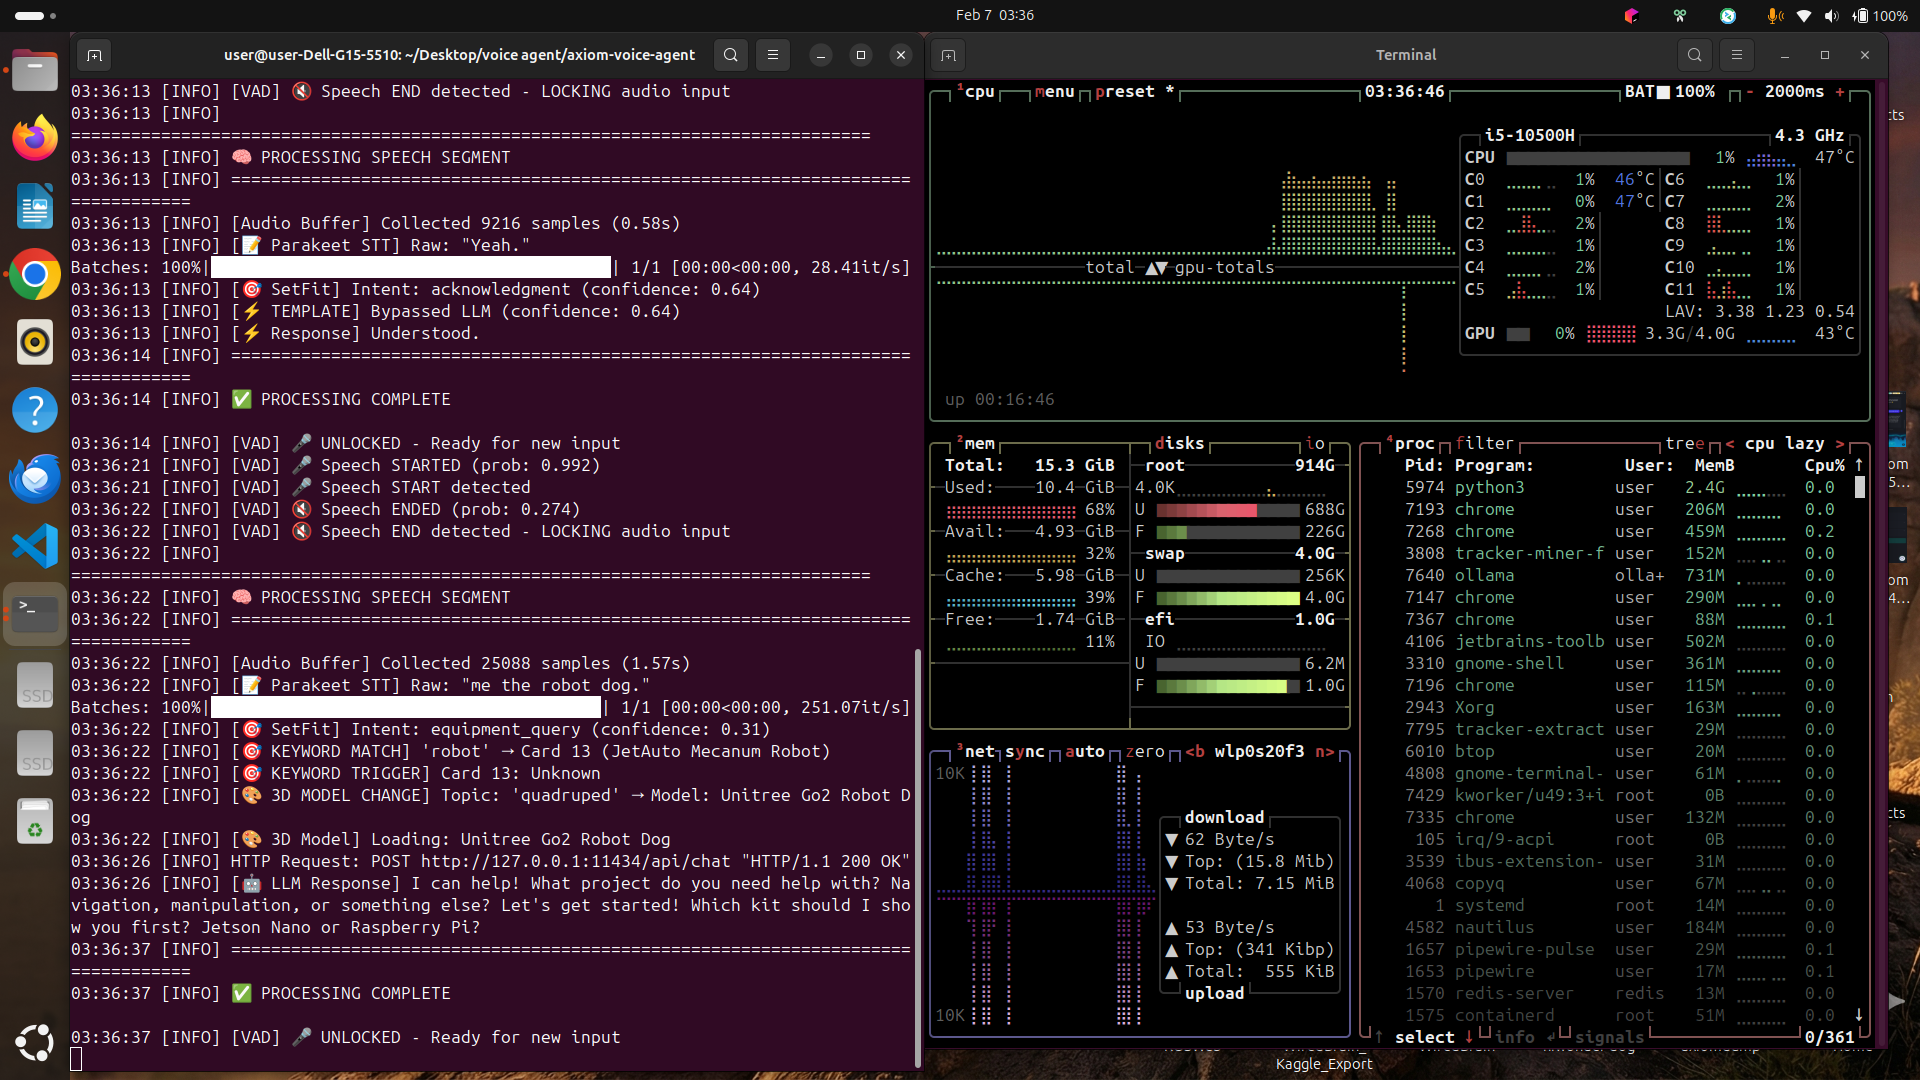The height and width of the screenshot is (1080, 1920).
Task: Increase update interval with plus beside 2000ms
Action: click(x=1840, y=91)
